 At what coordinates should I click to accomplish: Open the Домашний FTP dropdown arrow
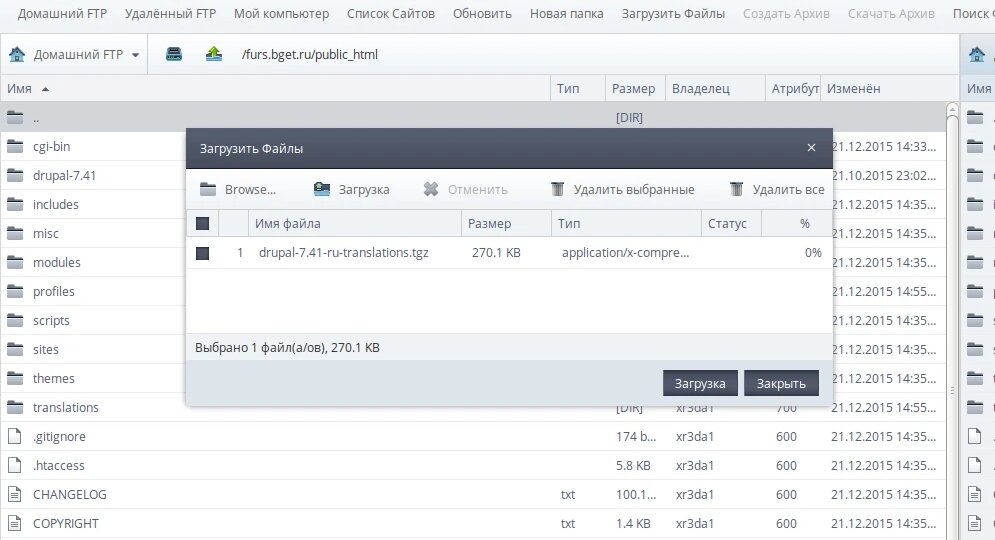tap(135, 55)
